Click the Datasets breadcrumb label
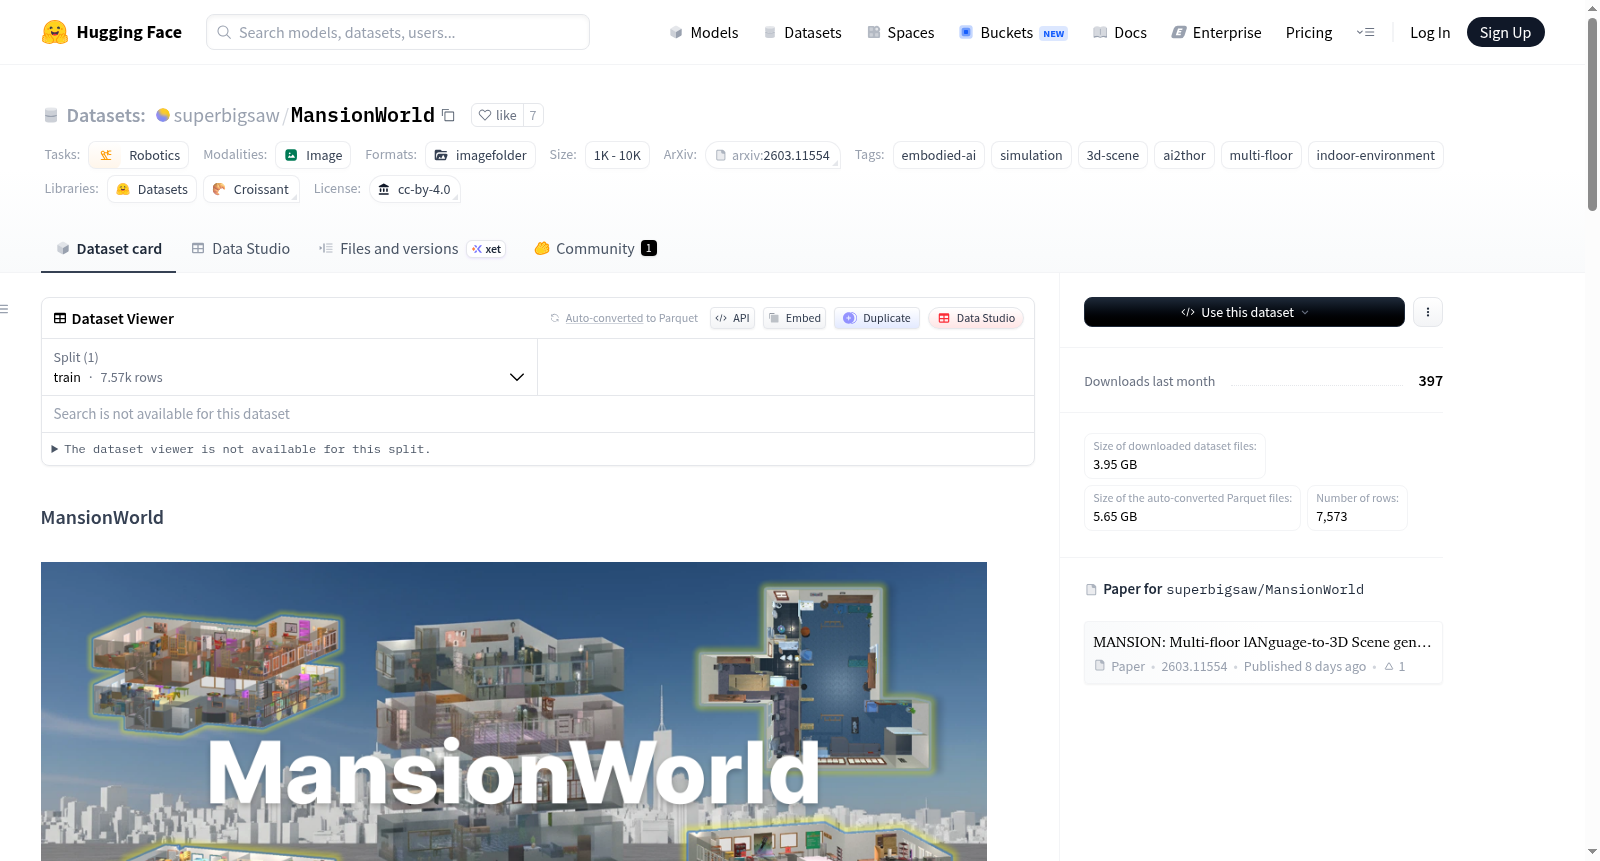This screenshot has height=861, width=1600. tap(106, 116)
